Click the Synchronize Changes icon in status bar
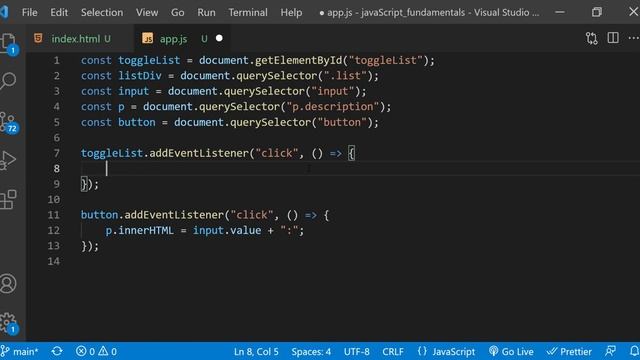640x360 pixels. tap(57, 351)
